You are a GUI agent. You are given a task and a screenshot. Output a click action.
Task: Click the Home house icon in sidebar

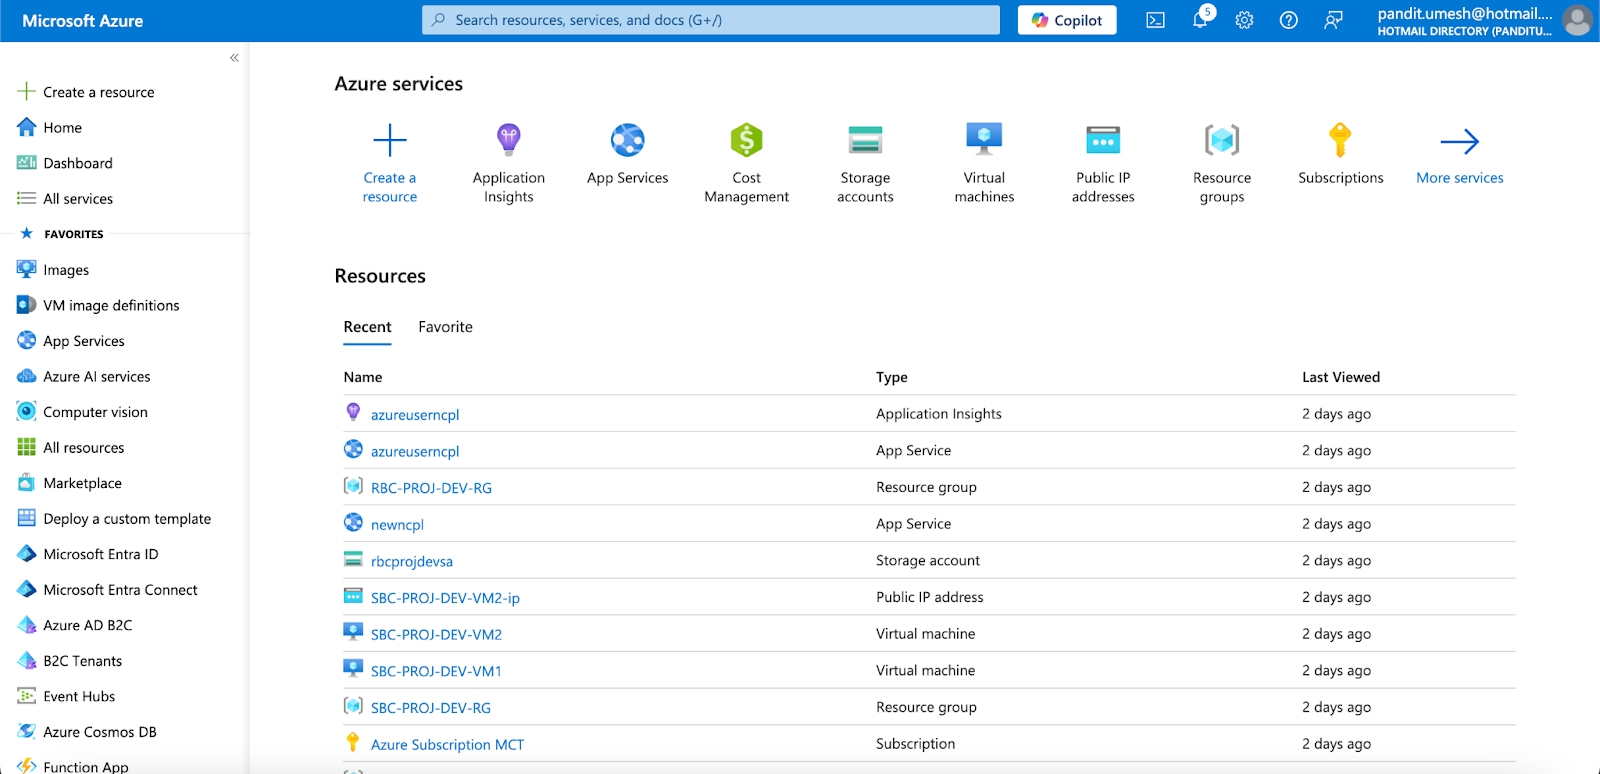coord(27,127)
